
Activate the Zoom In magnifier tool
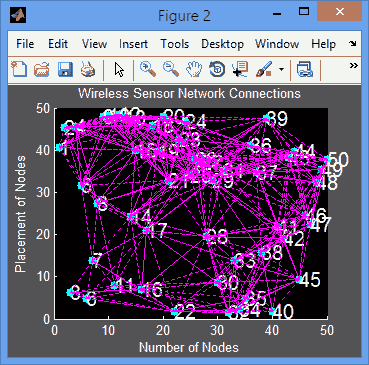(x=148, y=69)
